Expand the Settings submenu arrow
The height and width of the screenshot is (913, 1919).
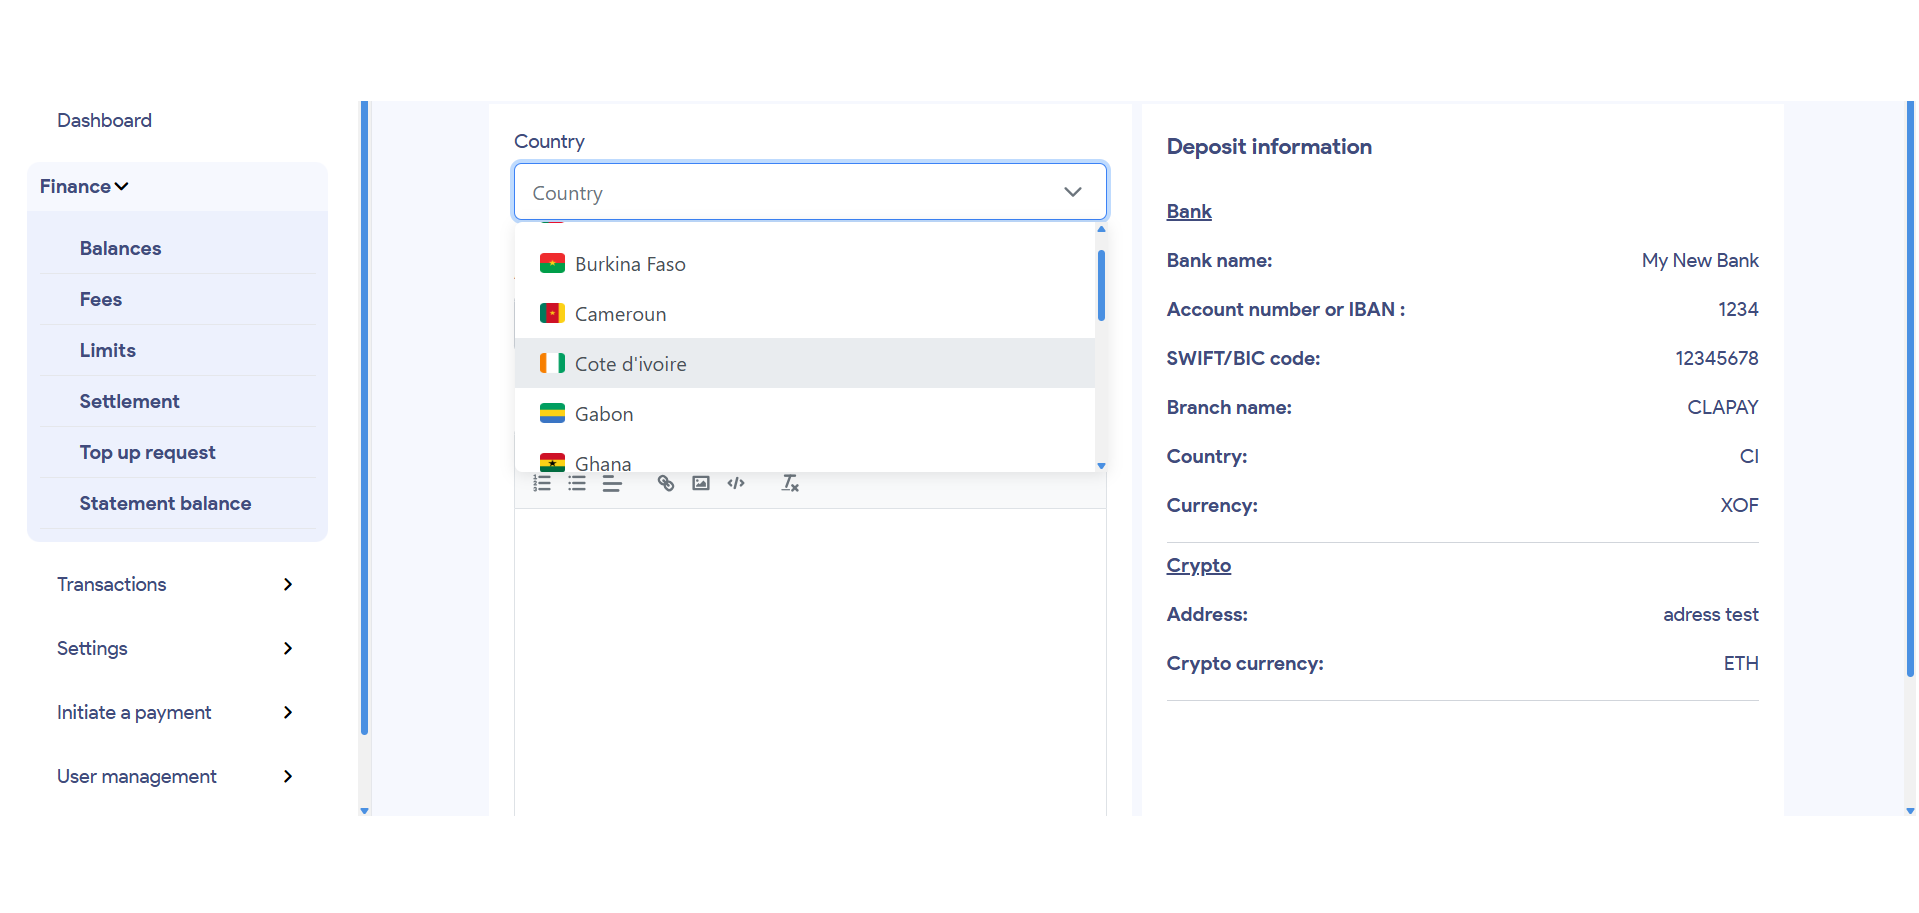(x=288, y=649)
